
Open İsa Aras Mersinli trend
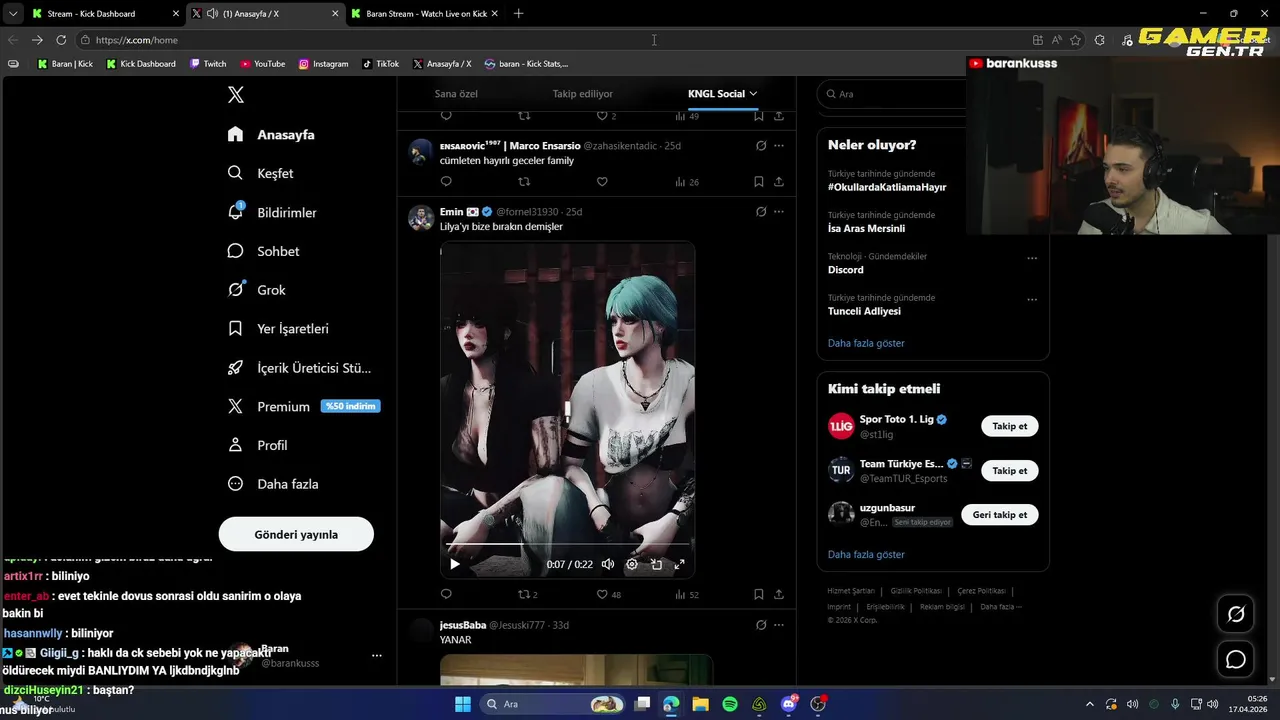(x=866, y=228)
